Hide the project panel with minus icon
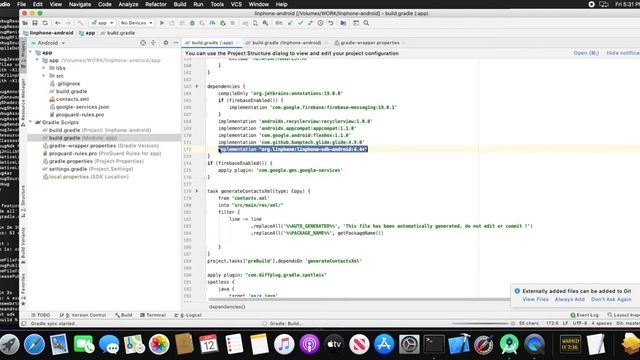This screenshot has height=360, width=640. coord(176,43)
